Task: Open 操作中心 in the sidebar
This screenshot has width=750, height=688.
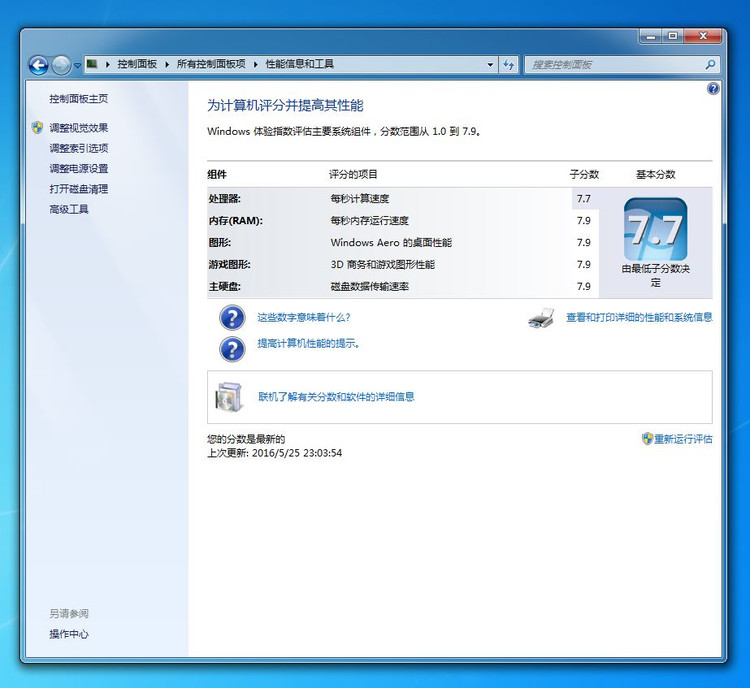Action: tap(69, 634)
